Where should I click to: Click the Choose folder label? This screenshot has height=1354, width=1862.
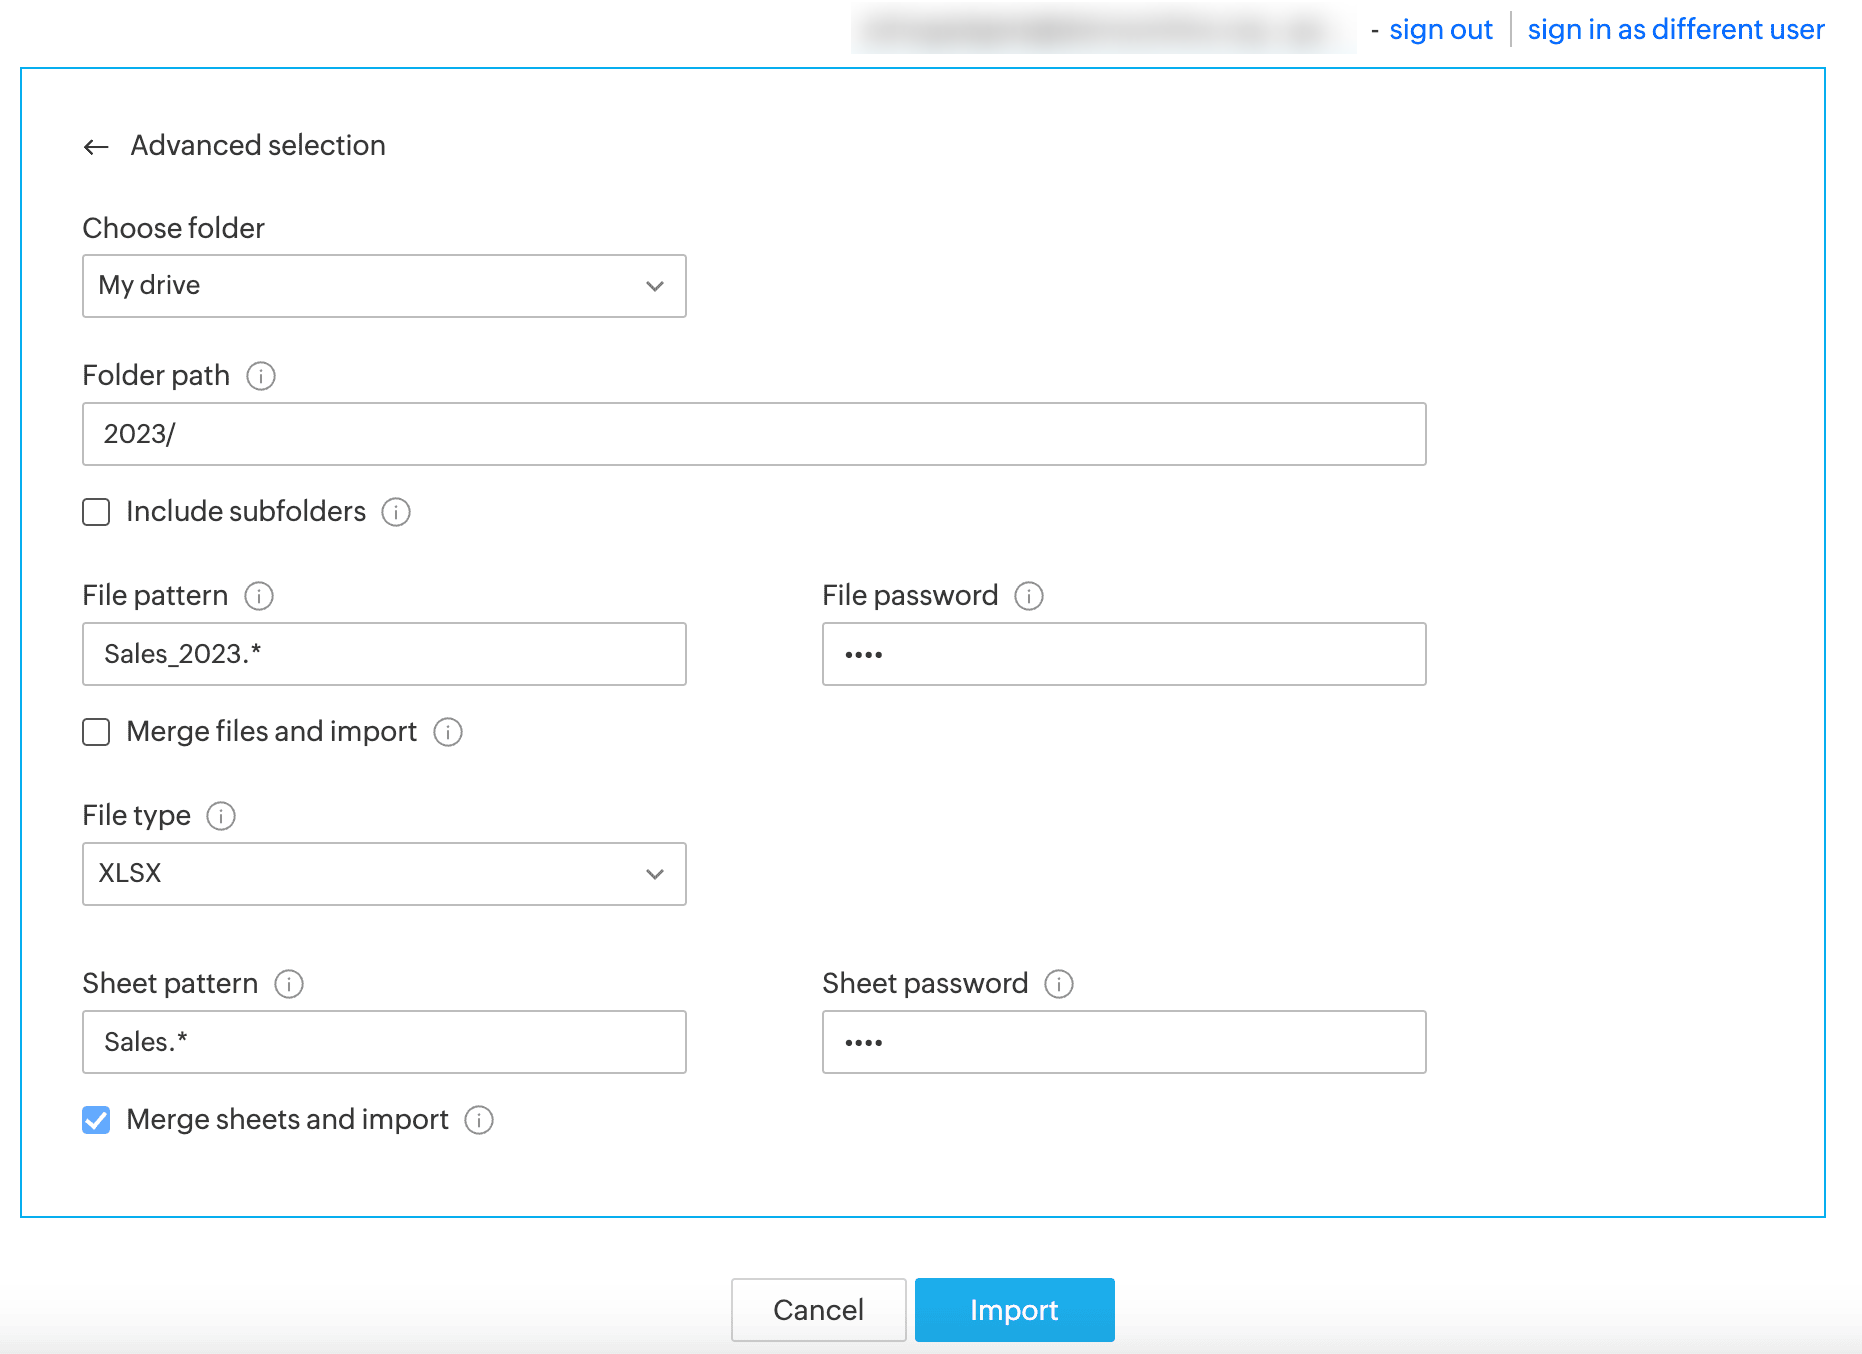click(173, 228)
